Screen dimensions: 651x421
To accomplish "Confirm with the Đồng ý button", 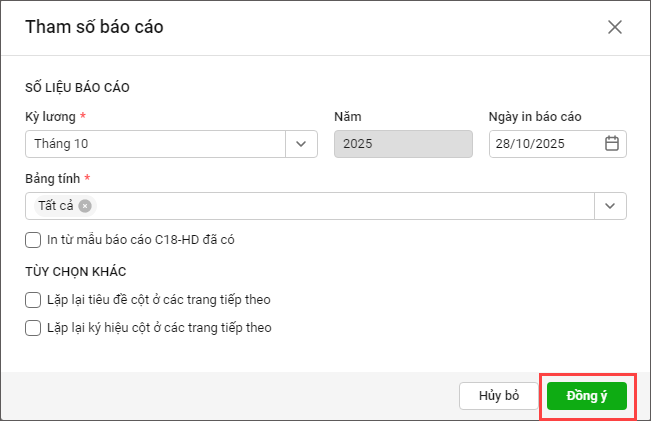I will coord(587,395).
